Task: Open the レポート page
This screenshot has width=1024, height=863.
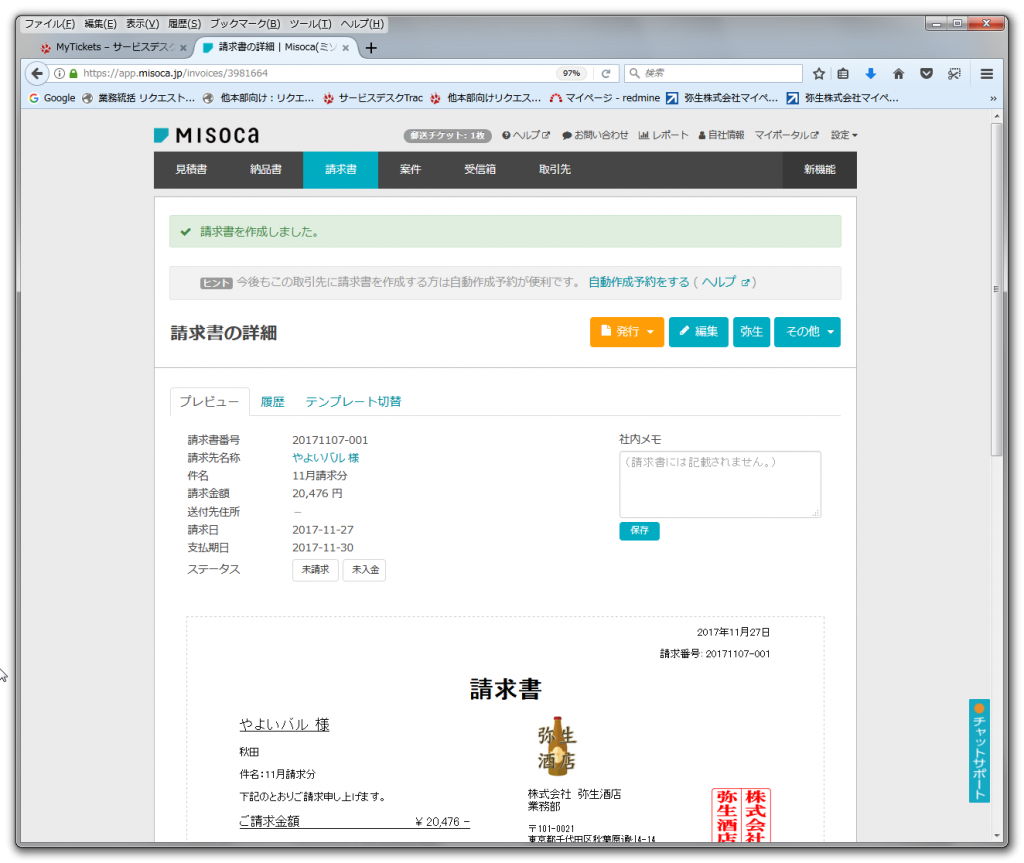Action: (664, 135)
